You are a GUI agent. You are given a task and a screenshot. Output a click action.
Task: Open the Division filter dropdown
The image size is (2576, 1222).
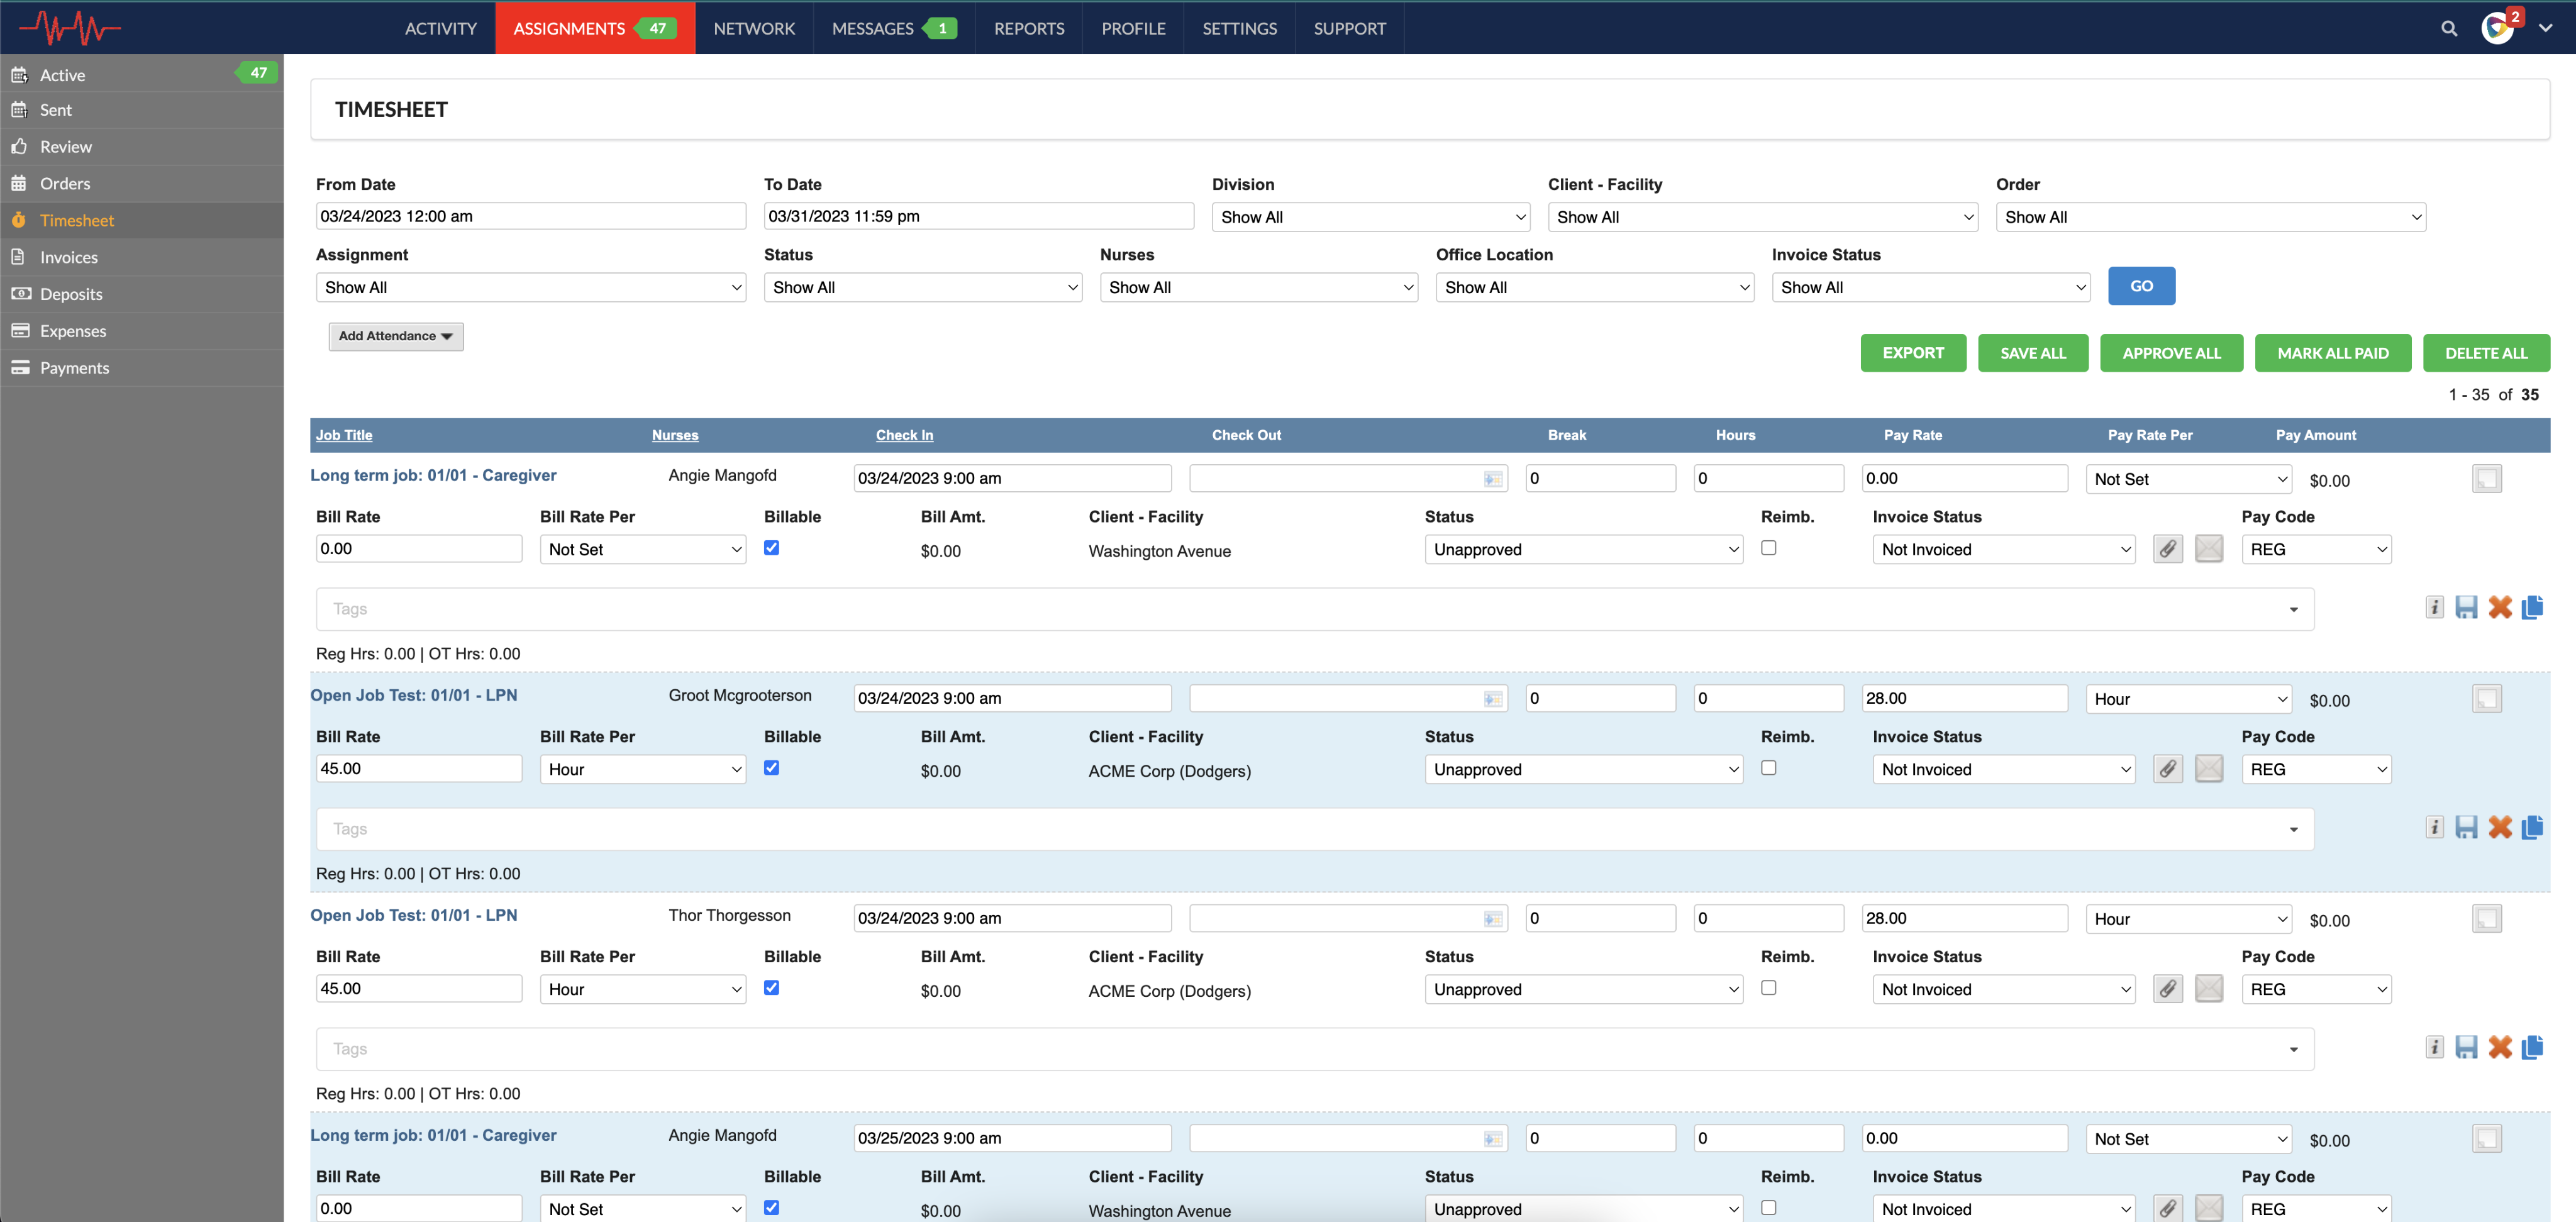click(x=1371, y=217)
